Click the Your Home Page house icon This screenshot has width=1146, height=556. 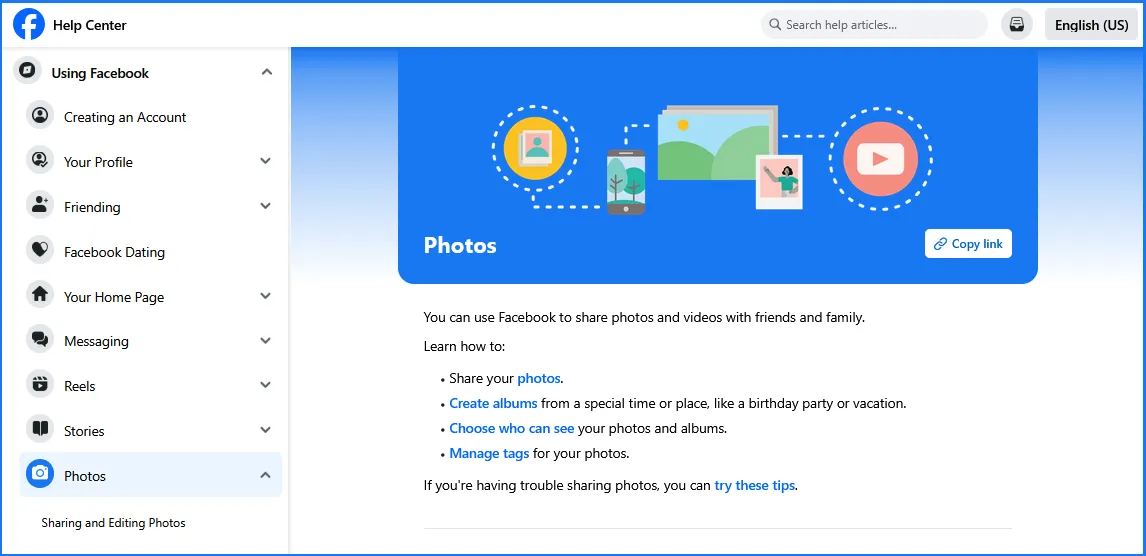pos(40,296)
